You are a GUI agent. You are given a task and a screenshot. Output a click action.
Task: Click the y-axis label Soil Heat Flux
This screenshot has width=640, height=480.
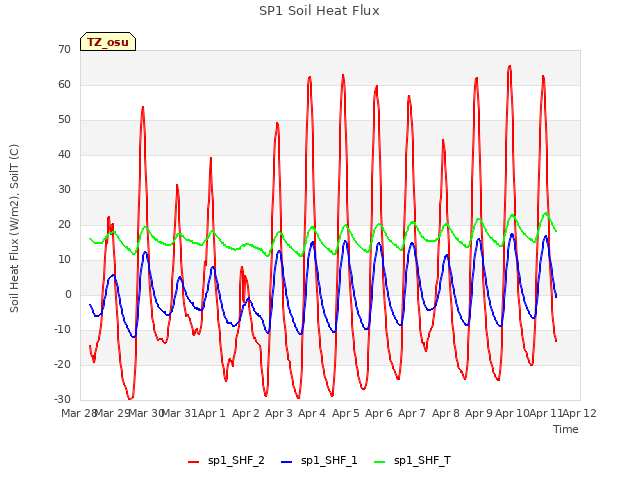click(x=14, y=228)
